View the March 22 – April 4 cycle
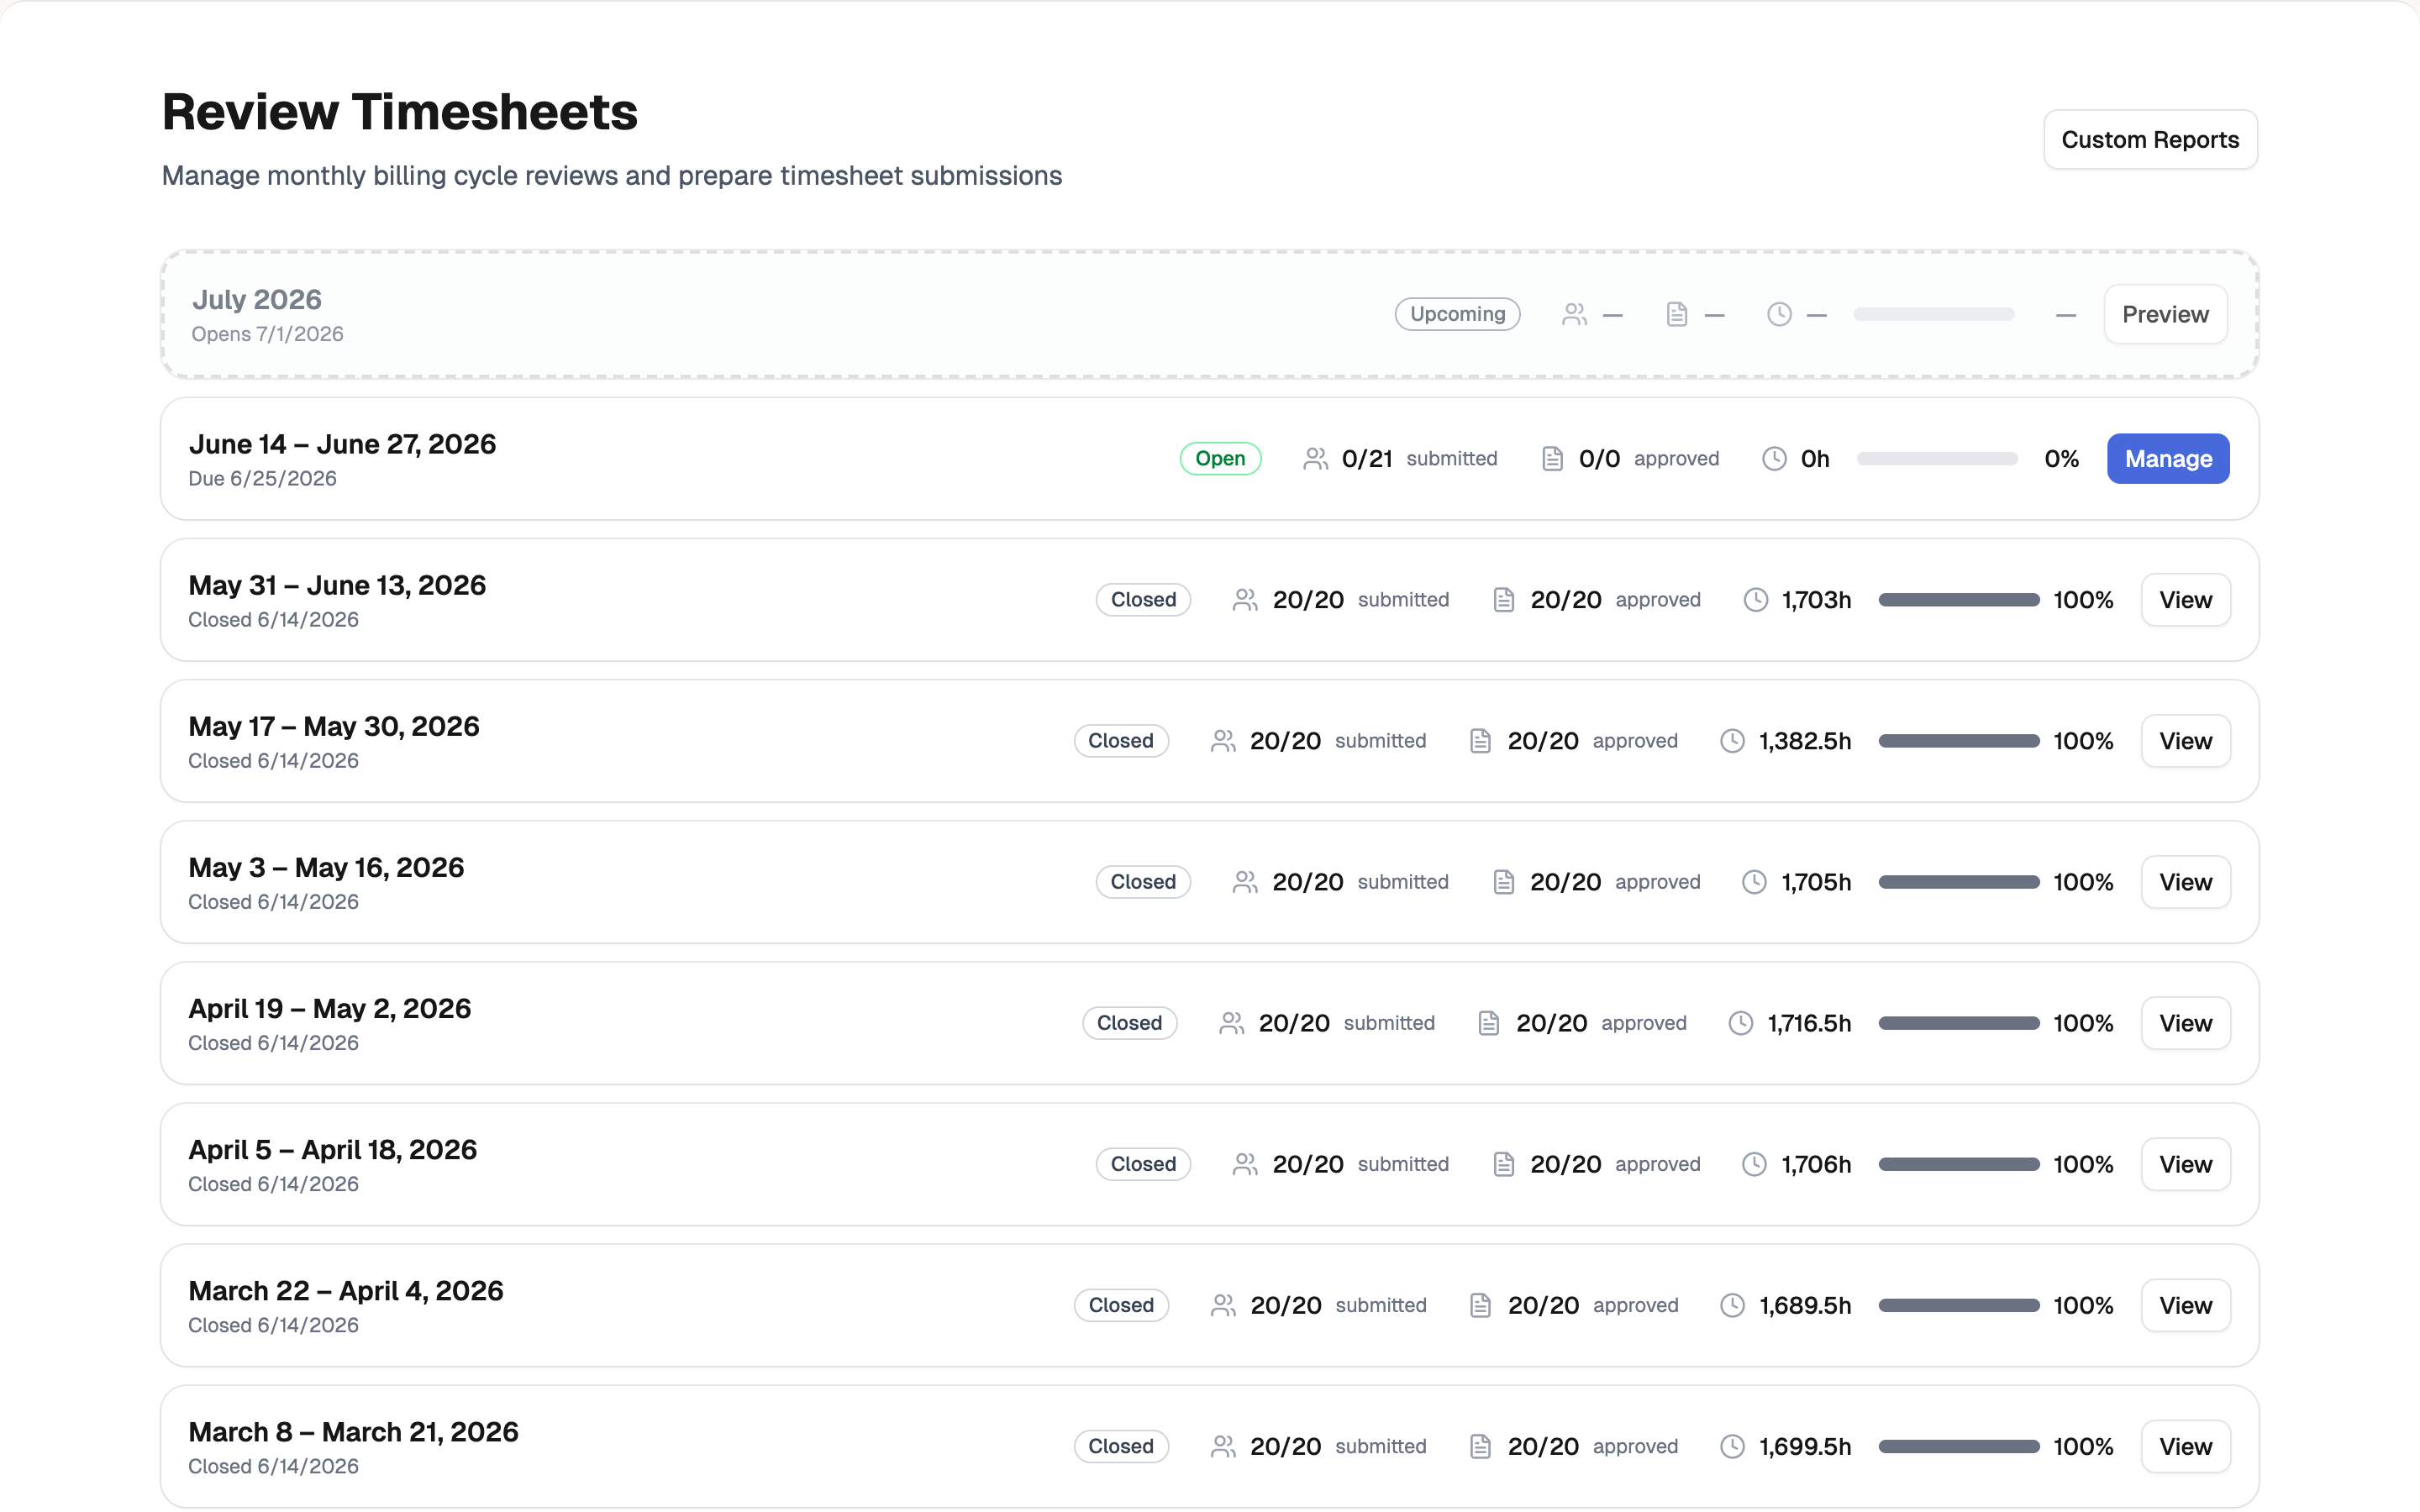The height and width of the screenshot is (1512, 2420). (2185, 1305)
